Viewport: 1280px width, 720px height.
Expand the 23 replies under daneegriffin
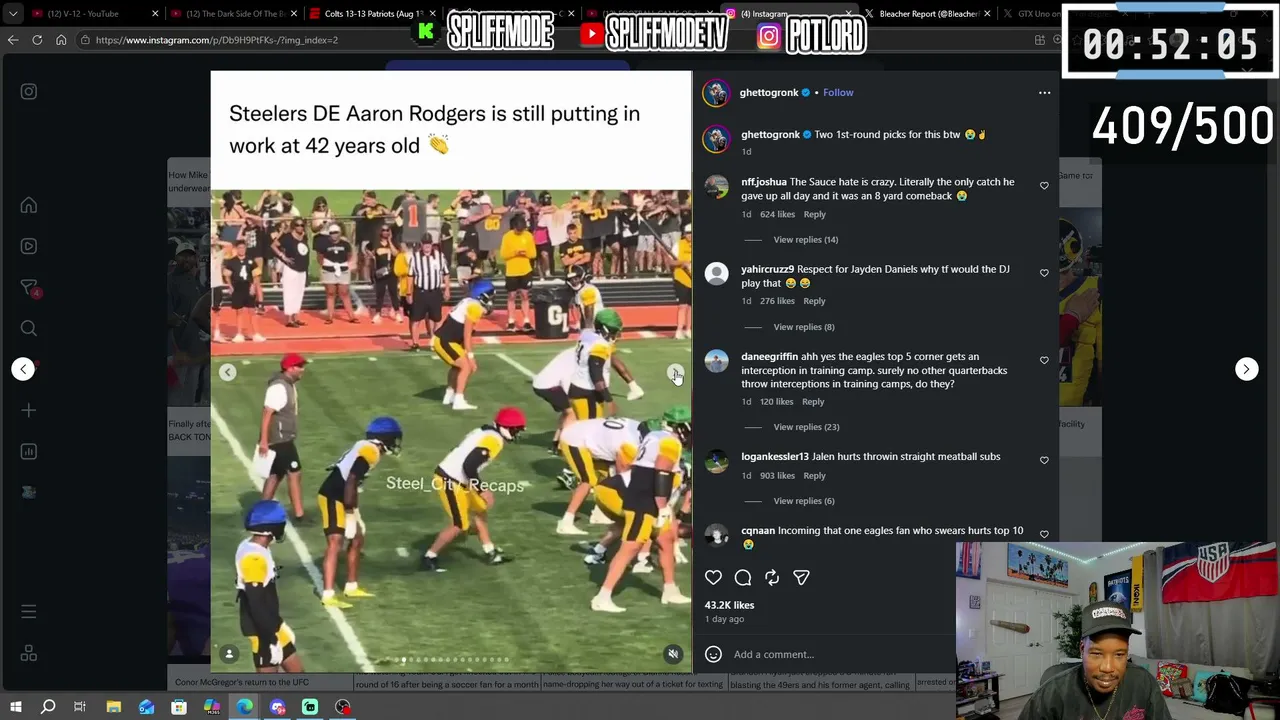[806, 427]
